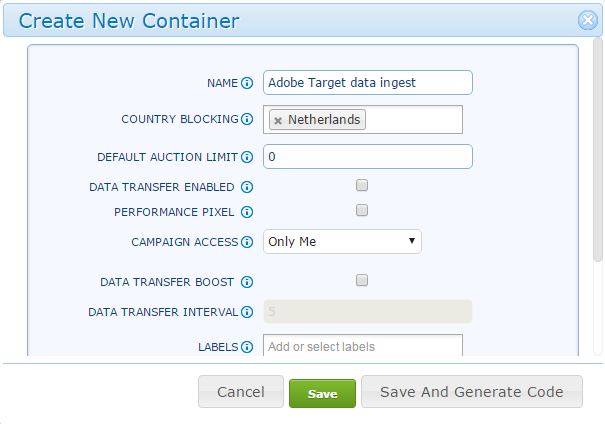Click the Performance Pixel info icon

pos(247,212)
